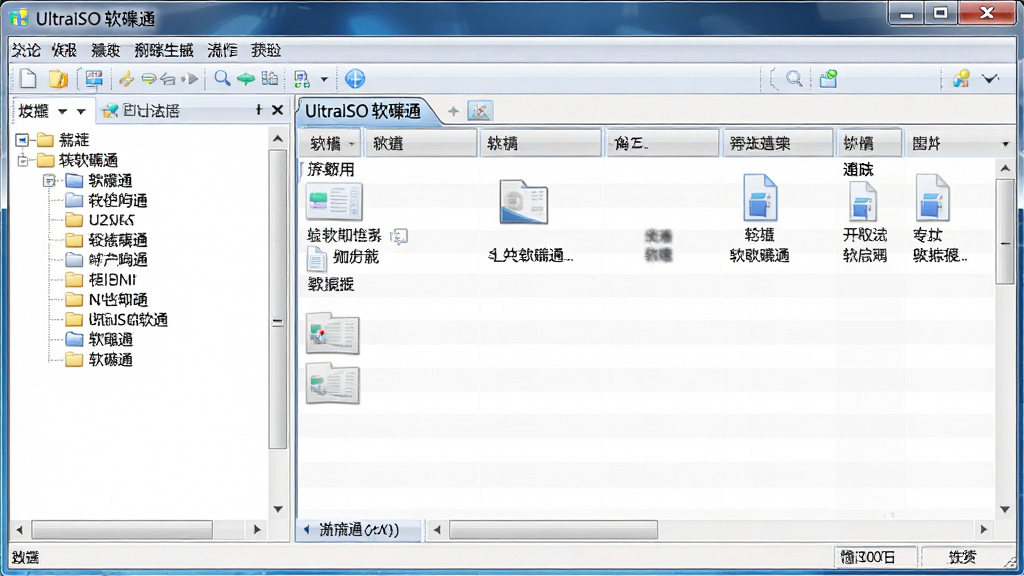Click the round blue globe toolbar icon
This screenshot has width=1024, height=576.
click(x=355, y=79)
